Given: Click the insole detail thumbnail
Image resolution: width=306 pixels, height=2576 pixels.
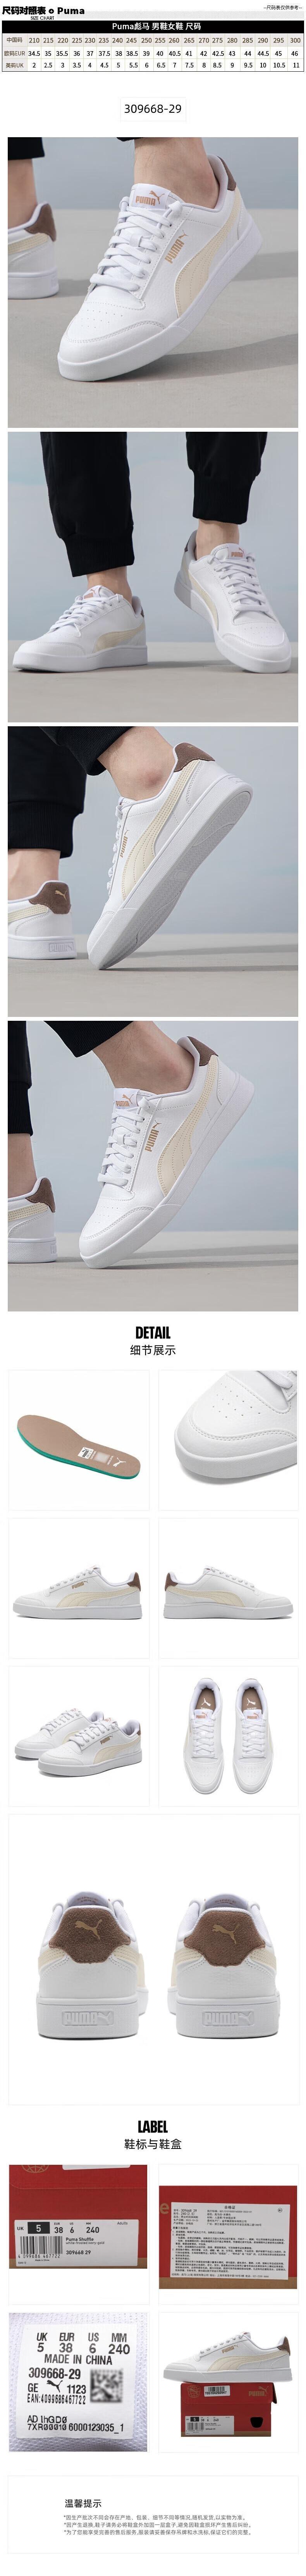Looking at the screenshot, I should [78, 1440].
